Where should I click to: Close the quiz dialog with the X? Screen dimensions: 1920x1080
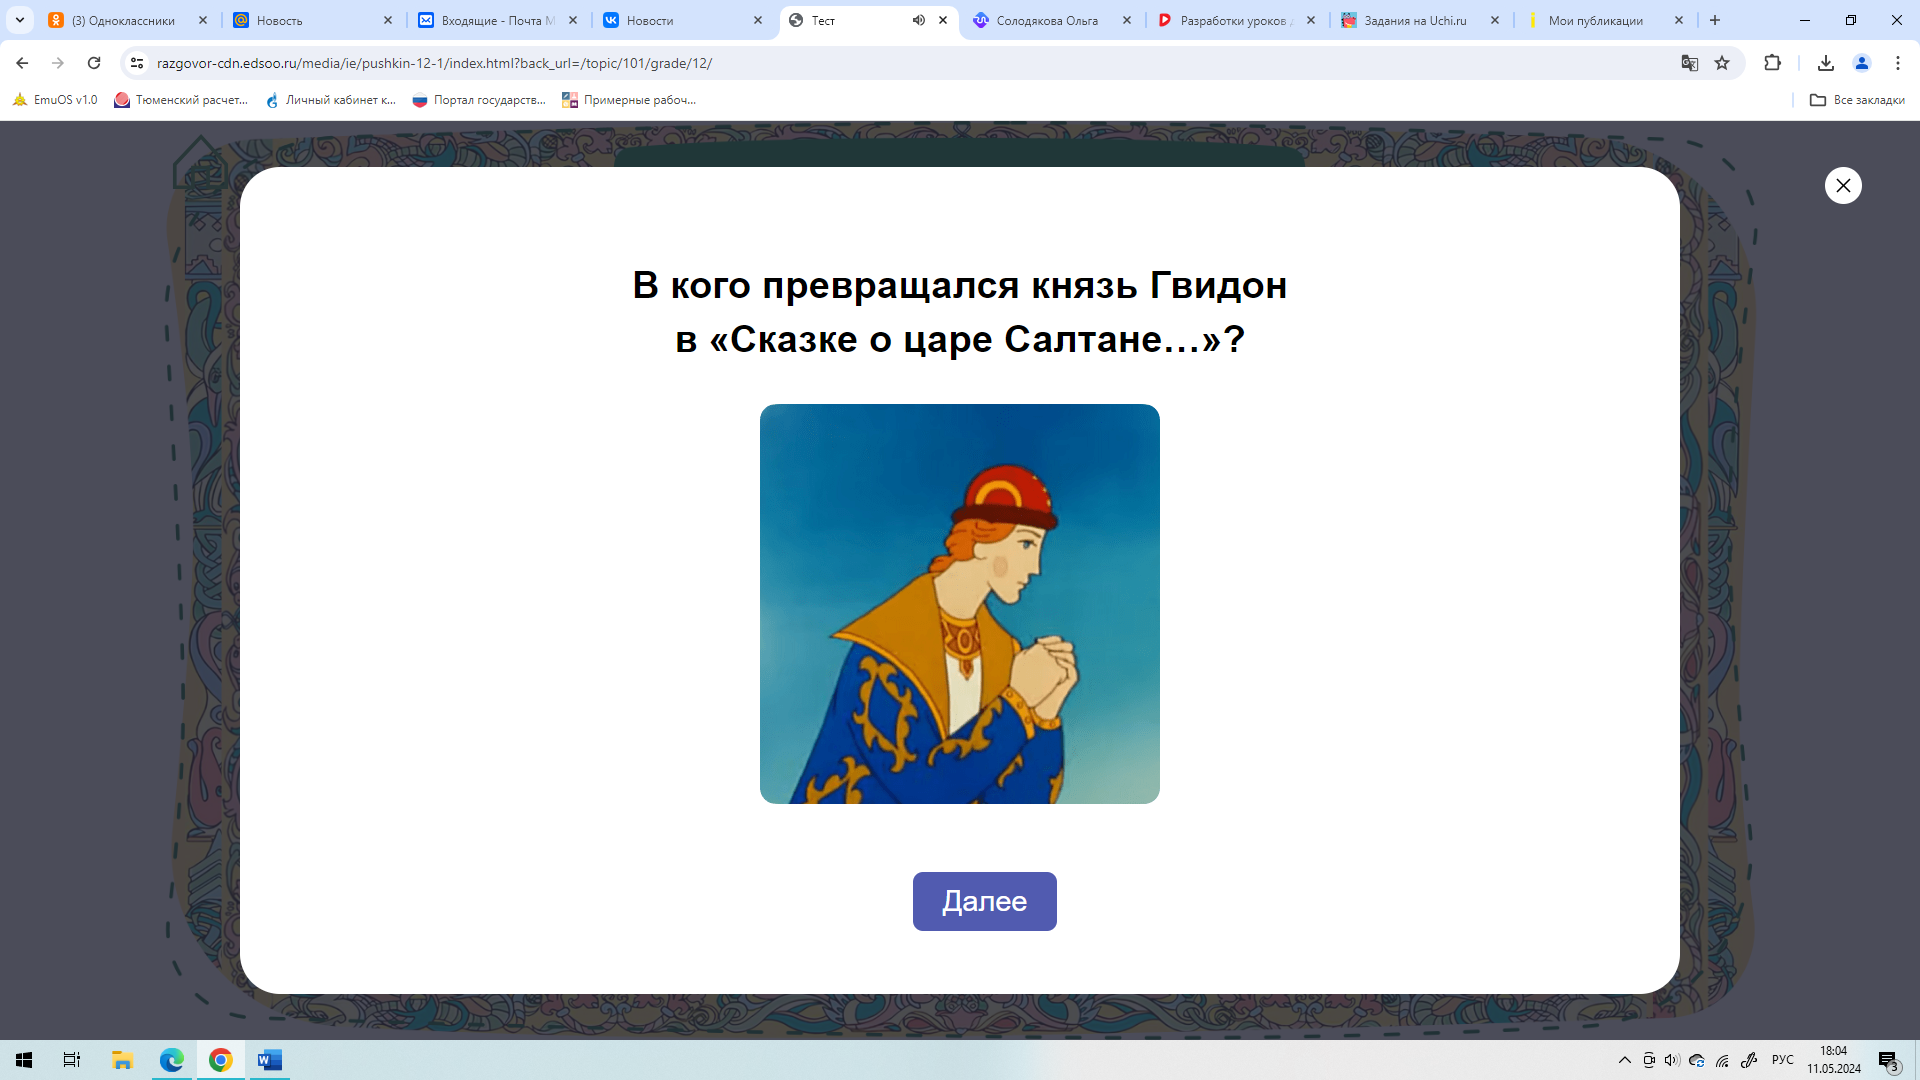1843,185
